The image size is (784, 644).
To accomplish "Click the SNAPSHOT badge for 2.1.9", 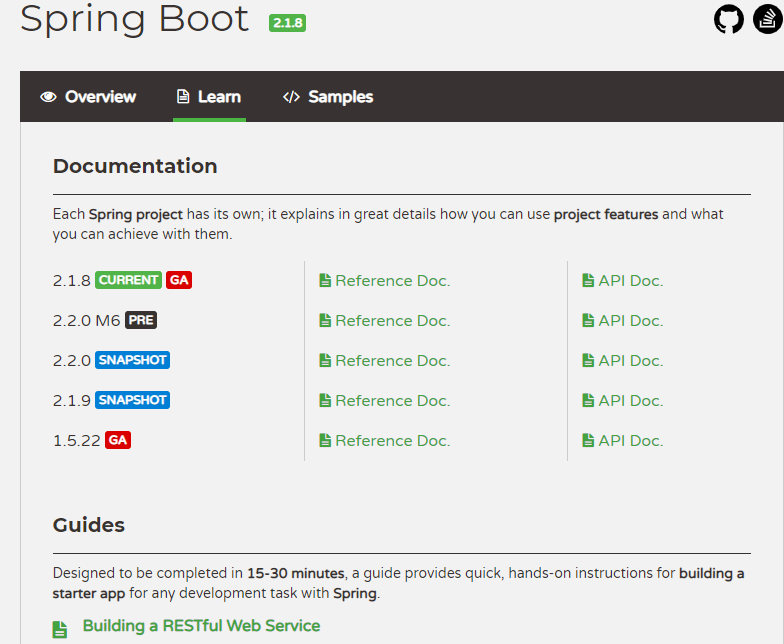I will click(x=132, y=400).
